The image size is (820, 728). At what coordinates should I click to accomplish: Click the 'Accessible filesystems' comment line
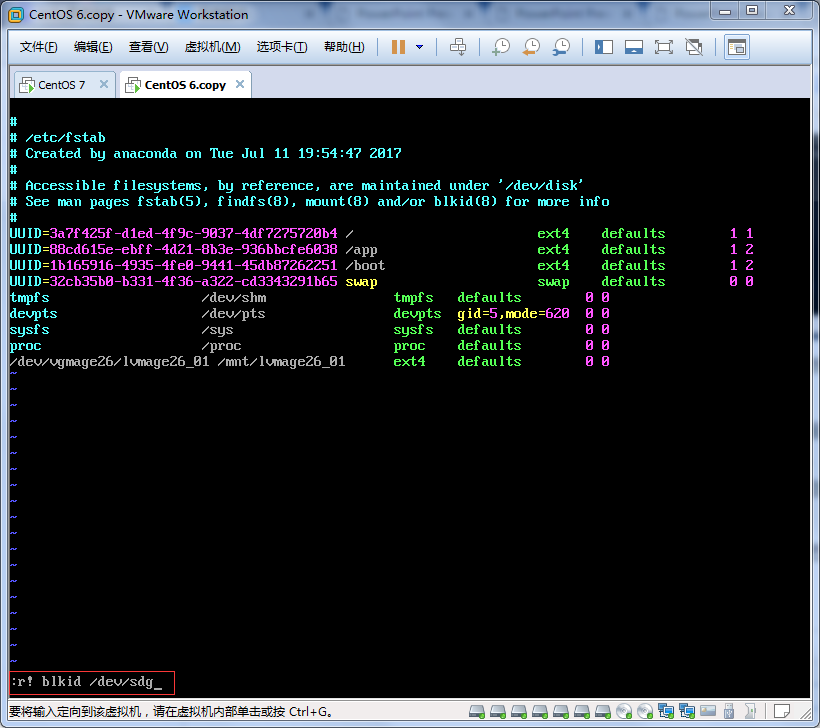pos(296,186)
